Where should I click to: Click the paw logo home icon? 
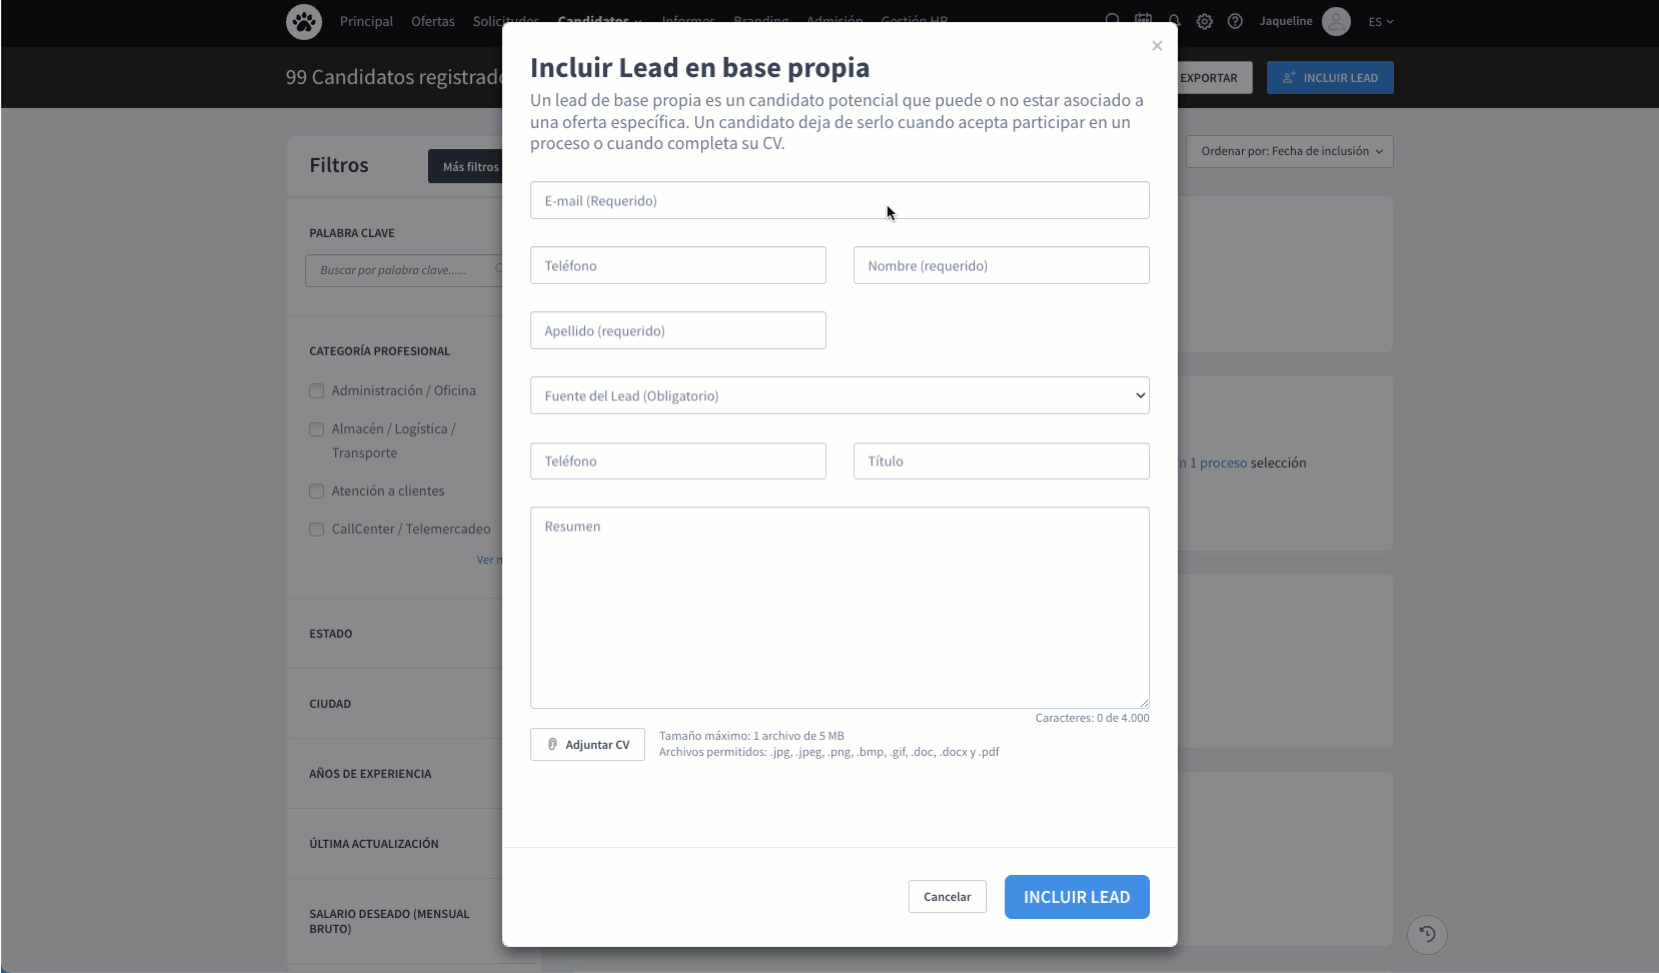[x=304, y=21]
